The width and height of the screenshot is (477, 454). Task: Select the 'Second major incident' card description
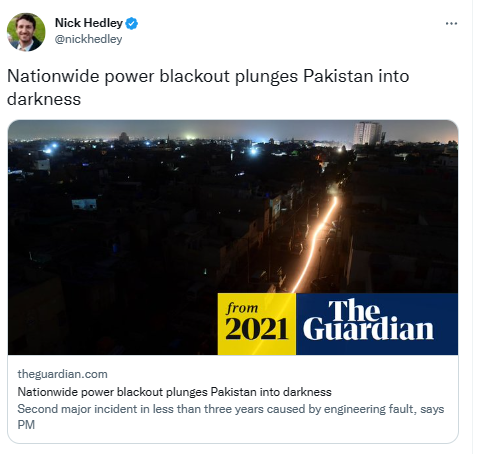(x=231, y=417)
